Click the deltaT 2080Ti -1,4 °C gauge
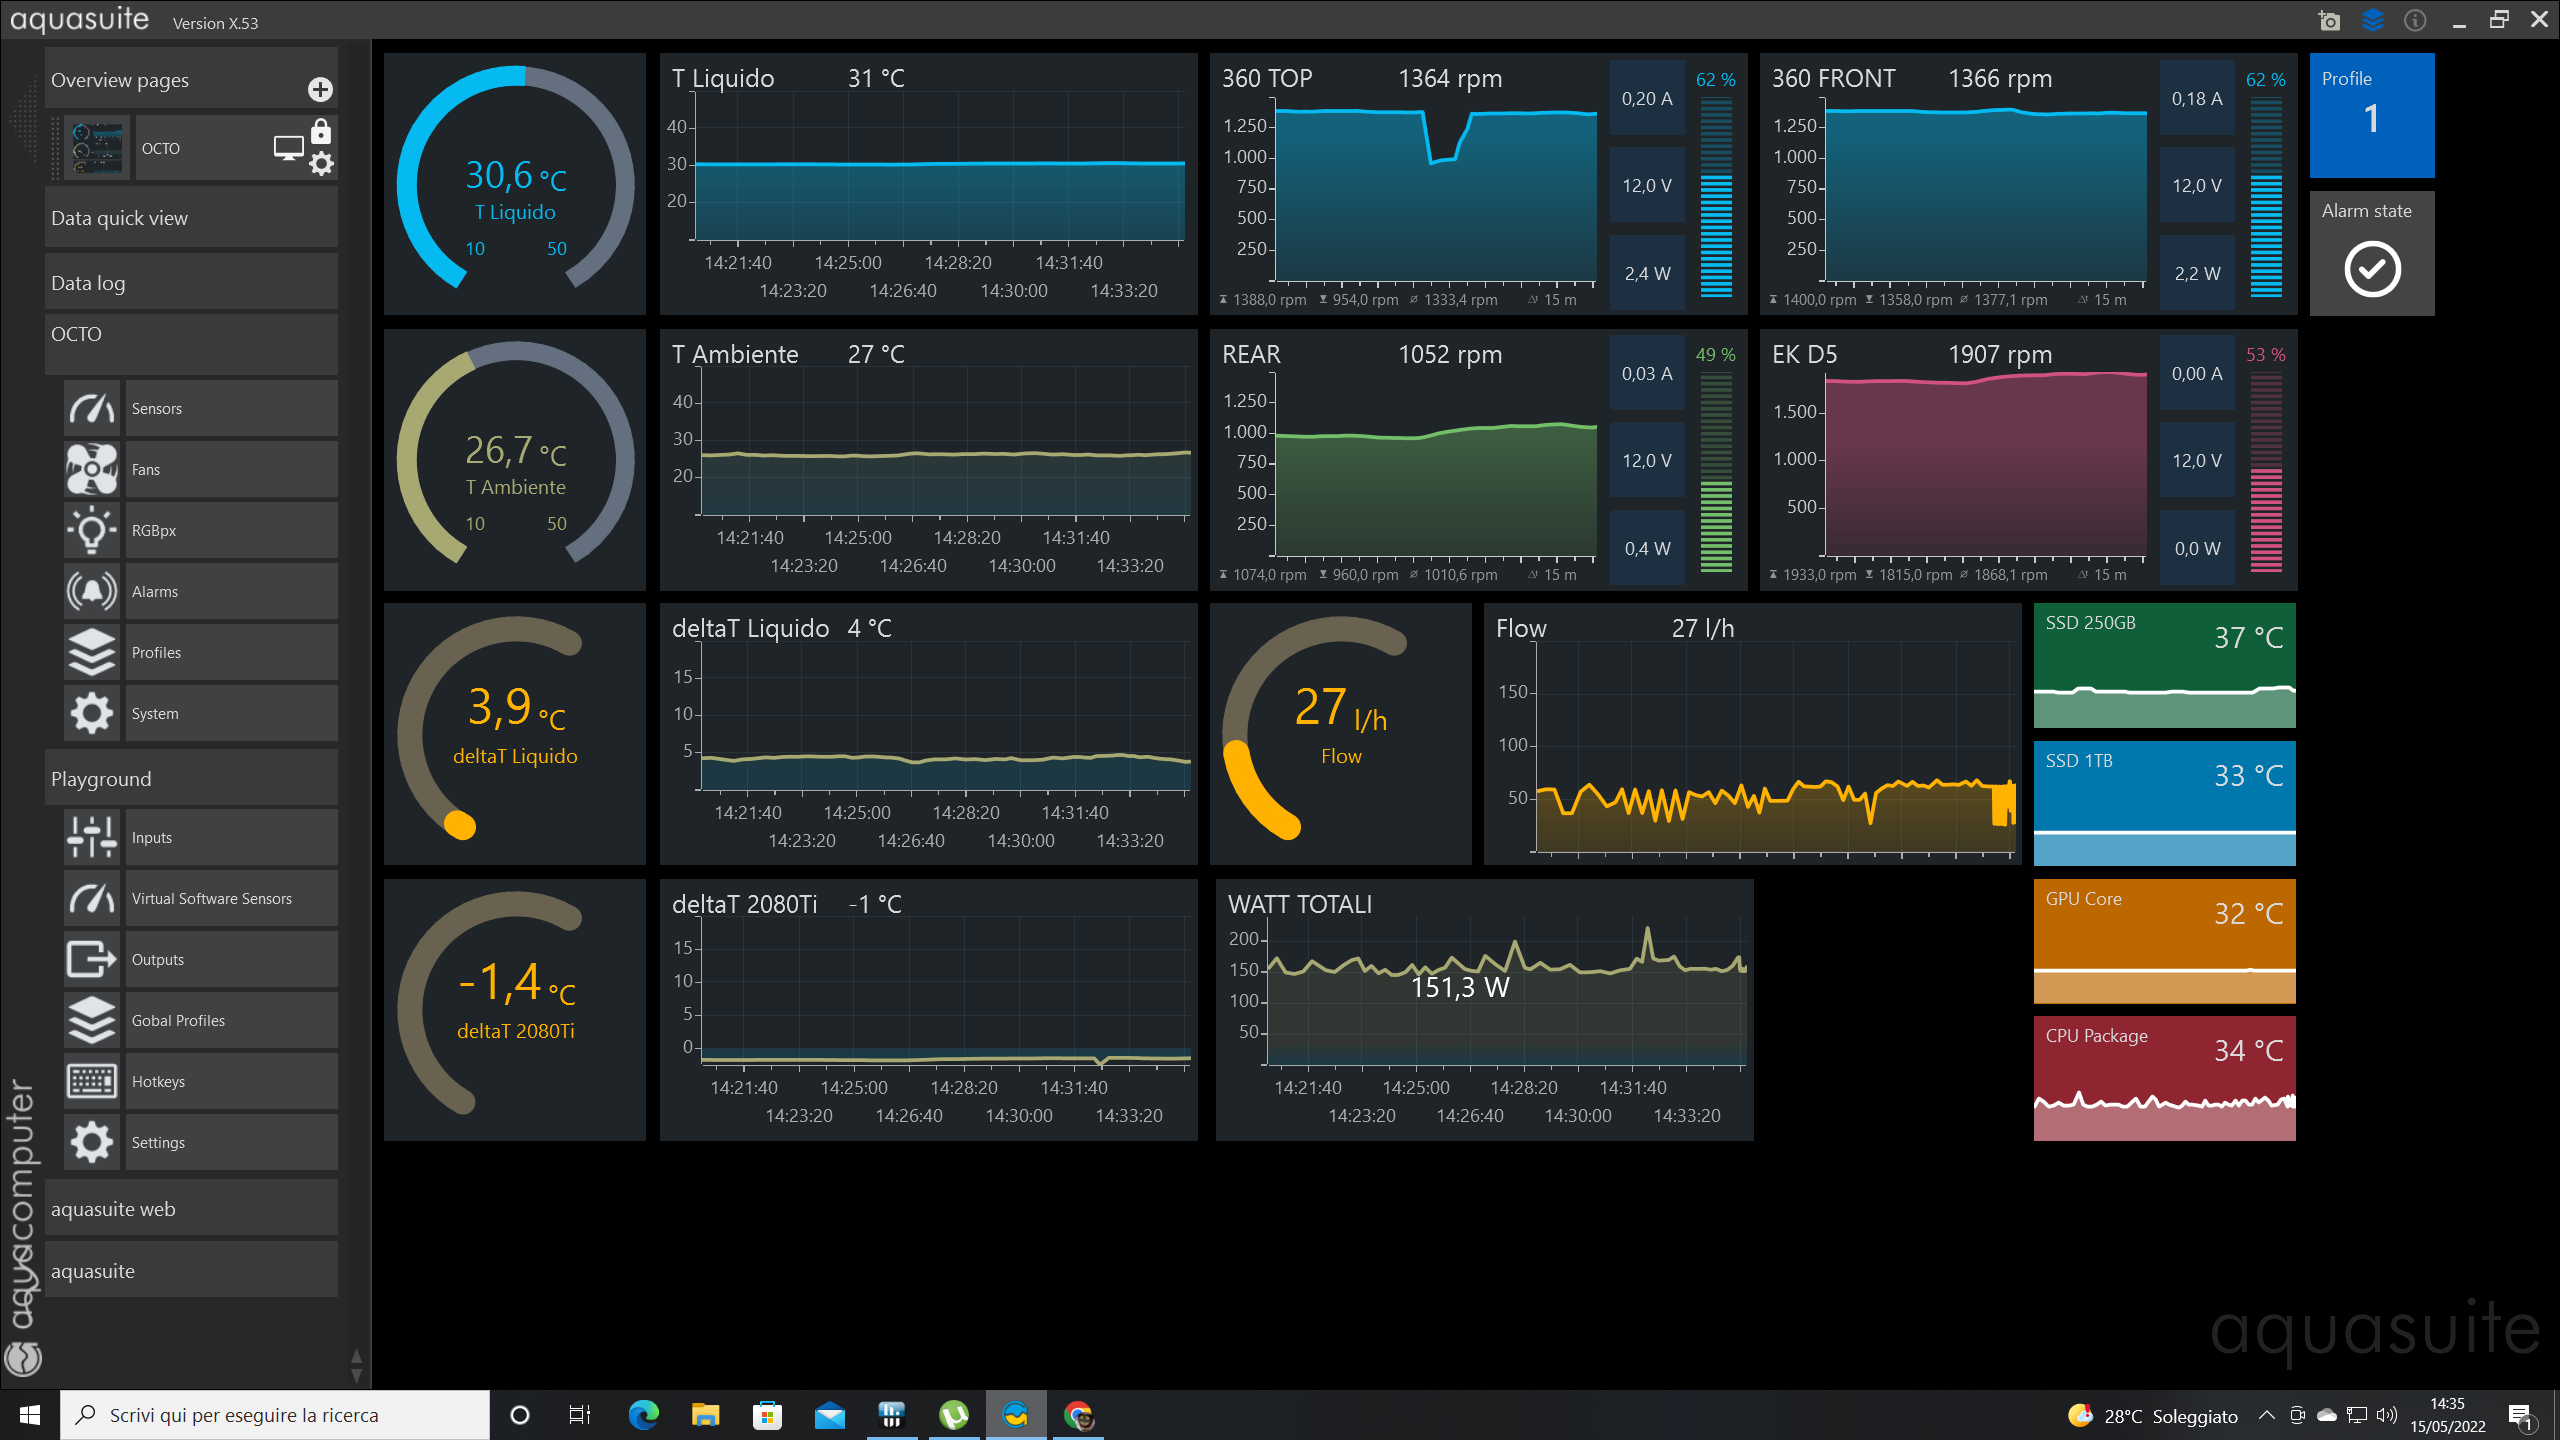The image size is (2560, 1440). pyautogui.click(x=515, y=1010)
